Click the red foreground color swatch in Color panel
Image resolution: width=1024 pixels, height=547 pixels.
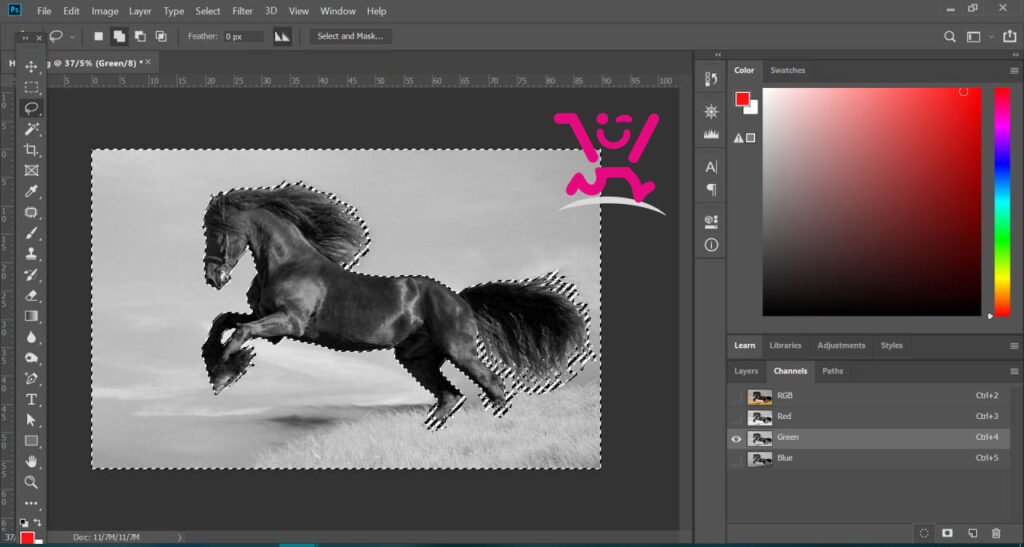743,99
